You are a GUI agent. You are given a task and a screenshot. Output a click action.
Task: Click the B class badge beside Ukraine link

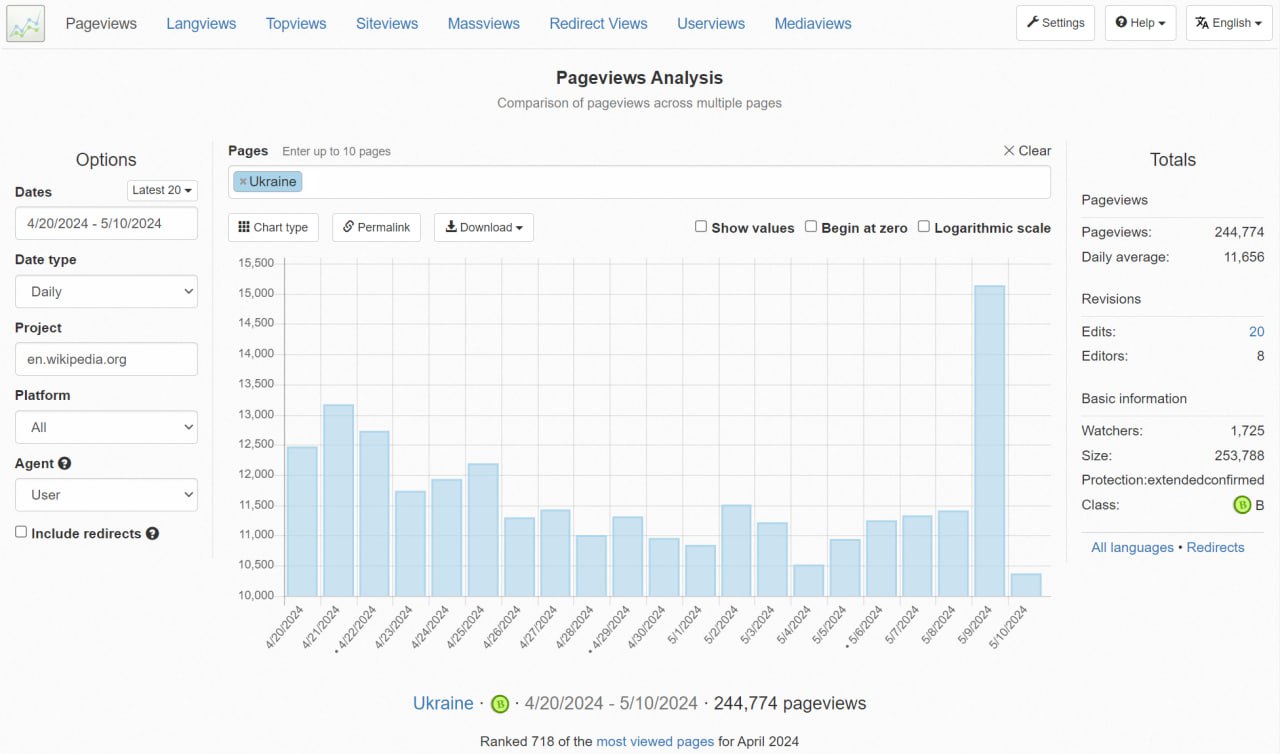(500, 704)
